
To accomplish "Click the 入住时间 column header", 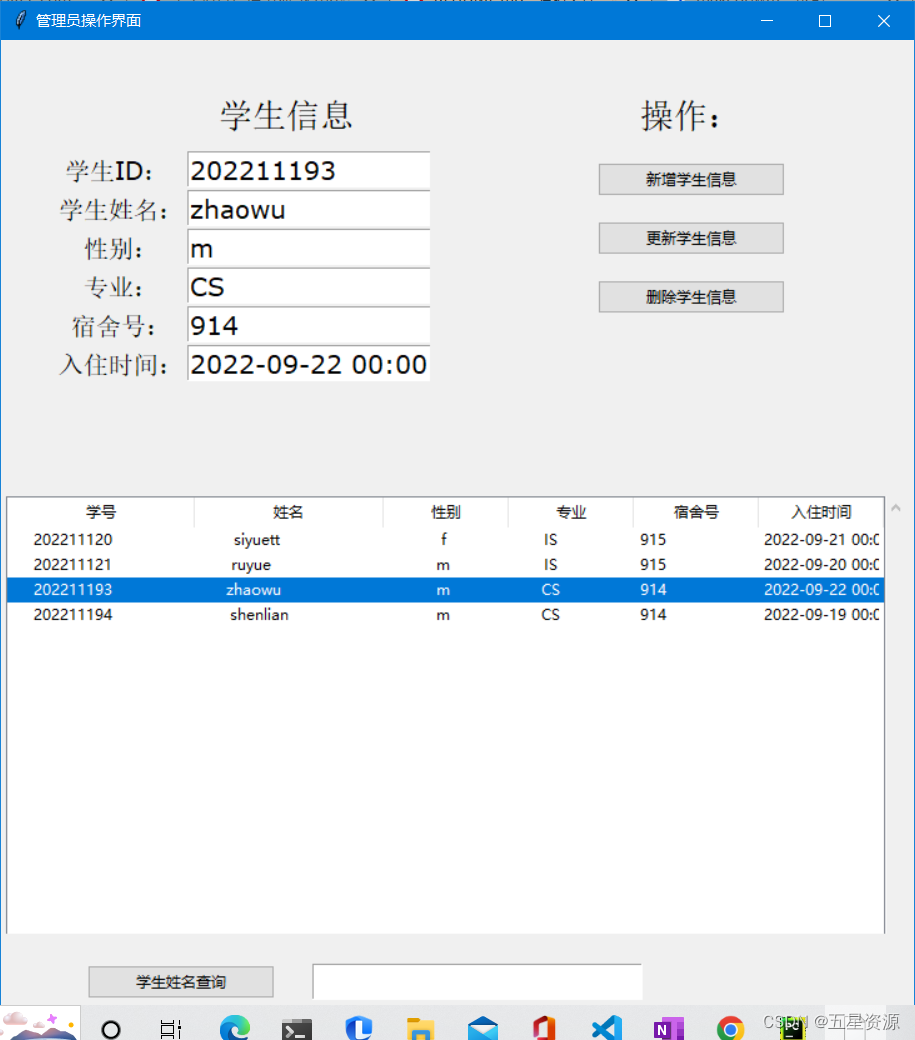I will (x=821, y=512).
